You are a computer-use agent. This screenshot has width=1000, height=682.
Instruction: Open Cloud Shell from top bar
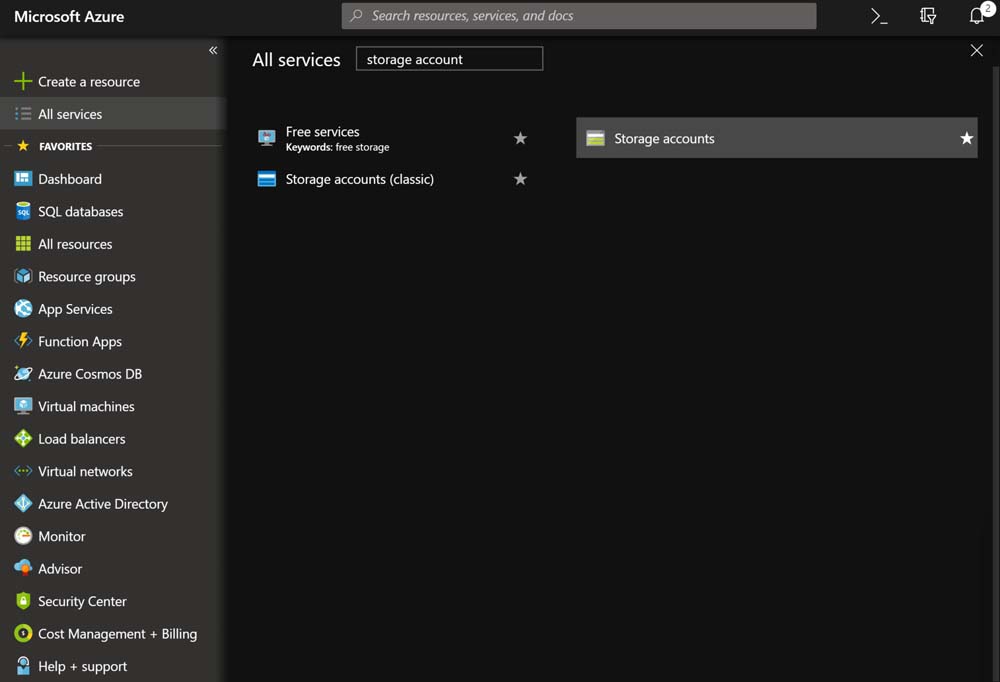pos(879,16)
